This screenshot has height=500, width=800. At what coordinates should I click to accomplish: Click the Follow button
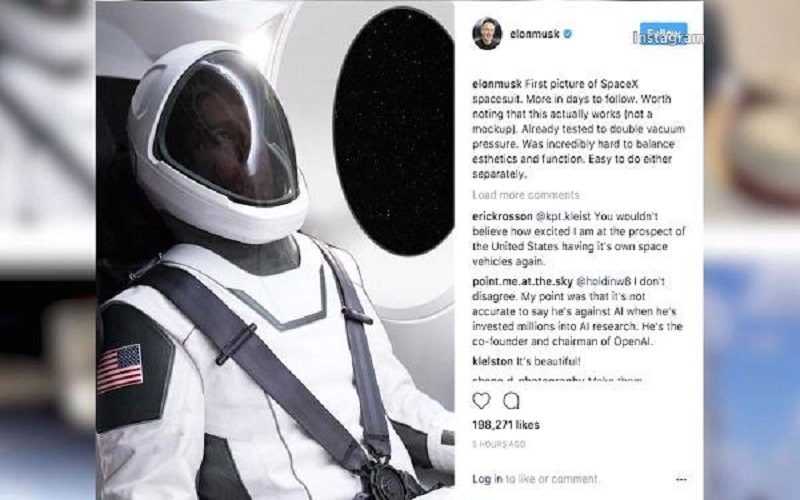(x=663, y=33)
